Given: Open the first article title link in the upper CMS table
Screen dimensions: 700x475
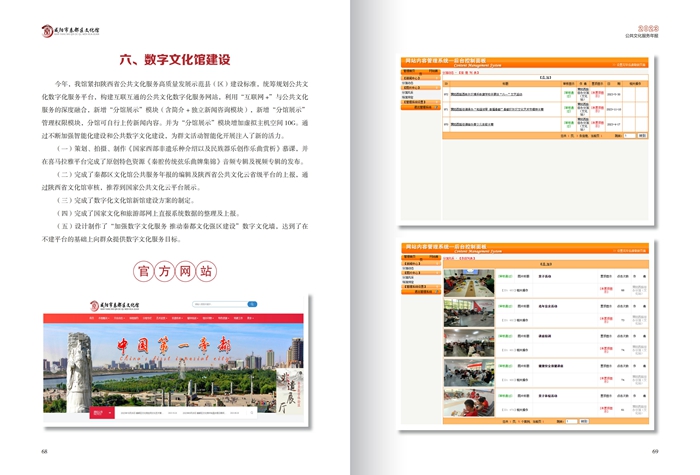Looking at the screenshot, I should click(486, 94).
